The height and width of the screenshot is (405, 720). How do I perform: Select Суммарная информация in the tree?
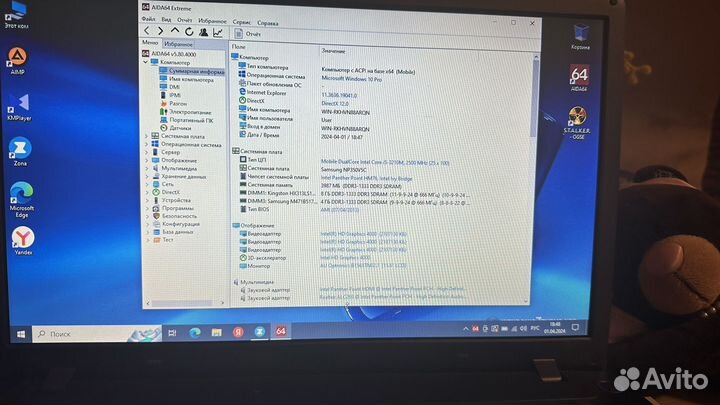tap(191, 71)
